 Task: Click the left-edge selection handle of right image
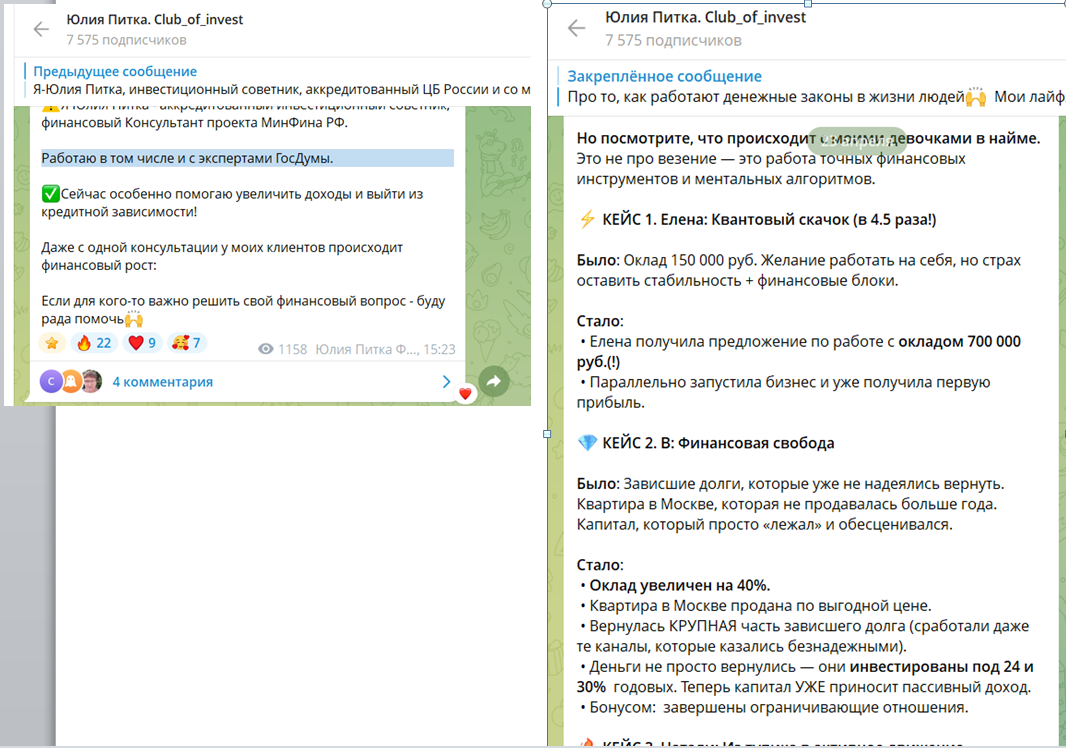pos(547,434)
